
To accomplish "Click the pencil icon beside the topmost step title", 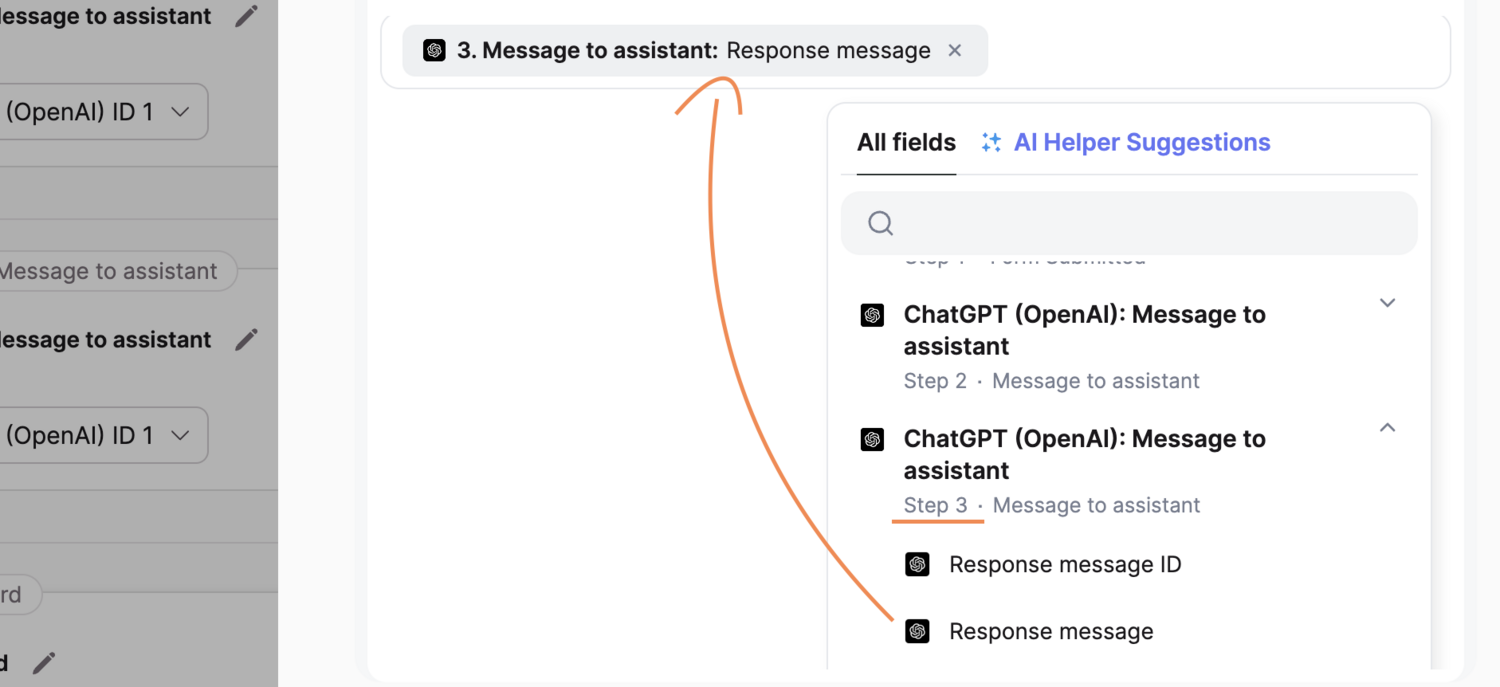I will tap(246, 16).
